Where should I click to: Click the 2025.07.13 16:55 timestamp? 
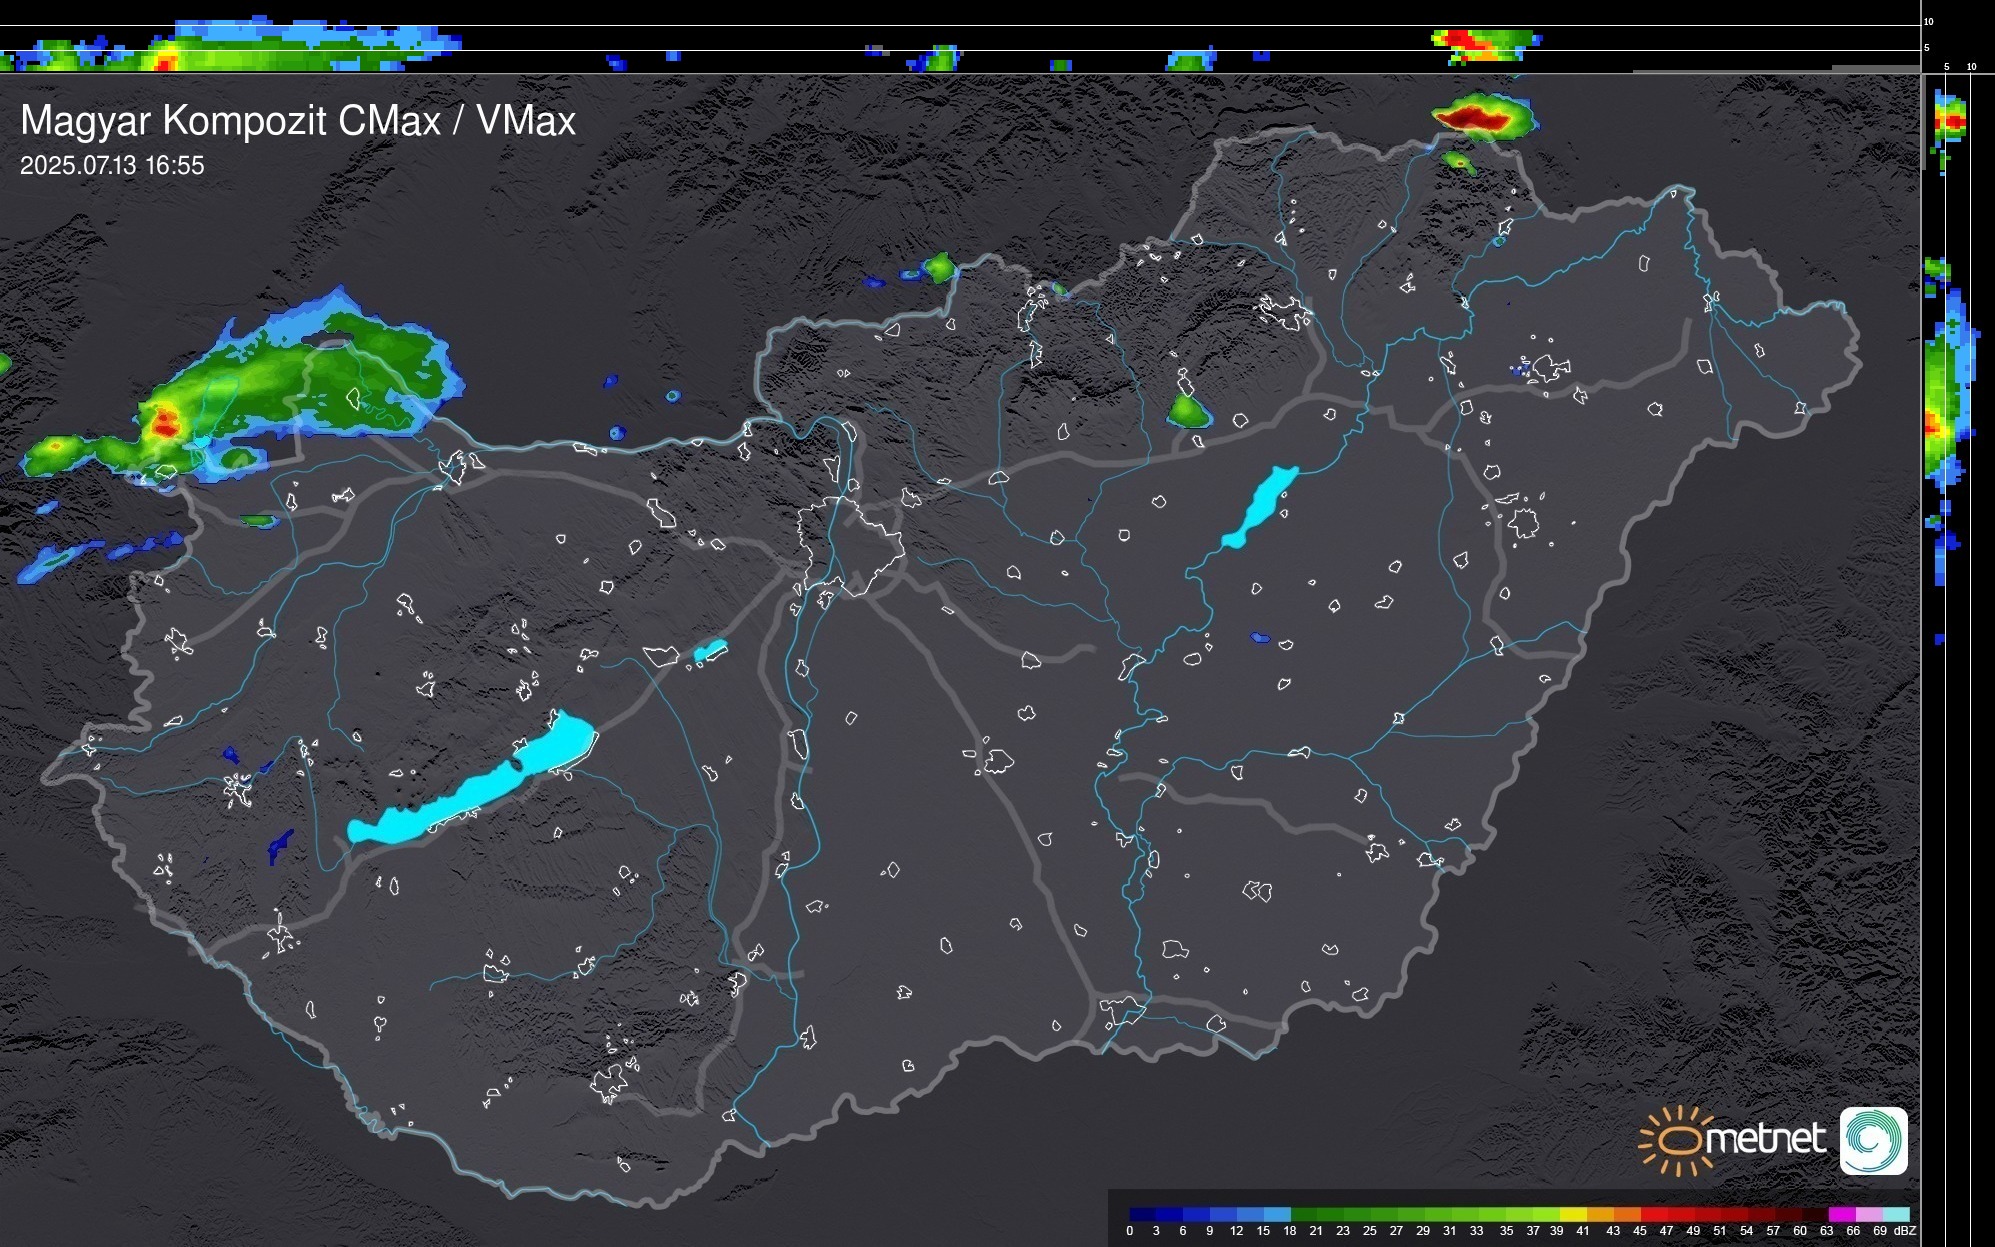click(112, 165)
